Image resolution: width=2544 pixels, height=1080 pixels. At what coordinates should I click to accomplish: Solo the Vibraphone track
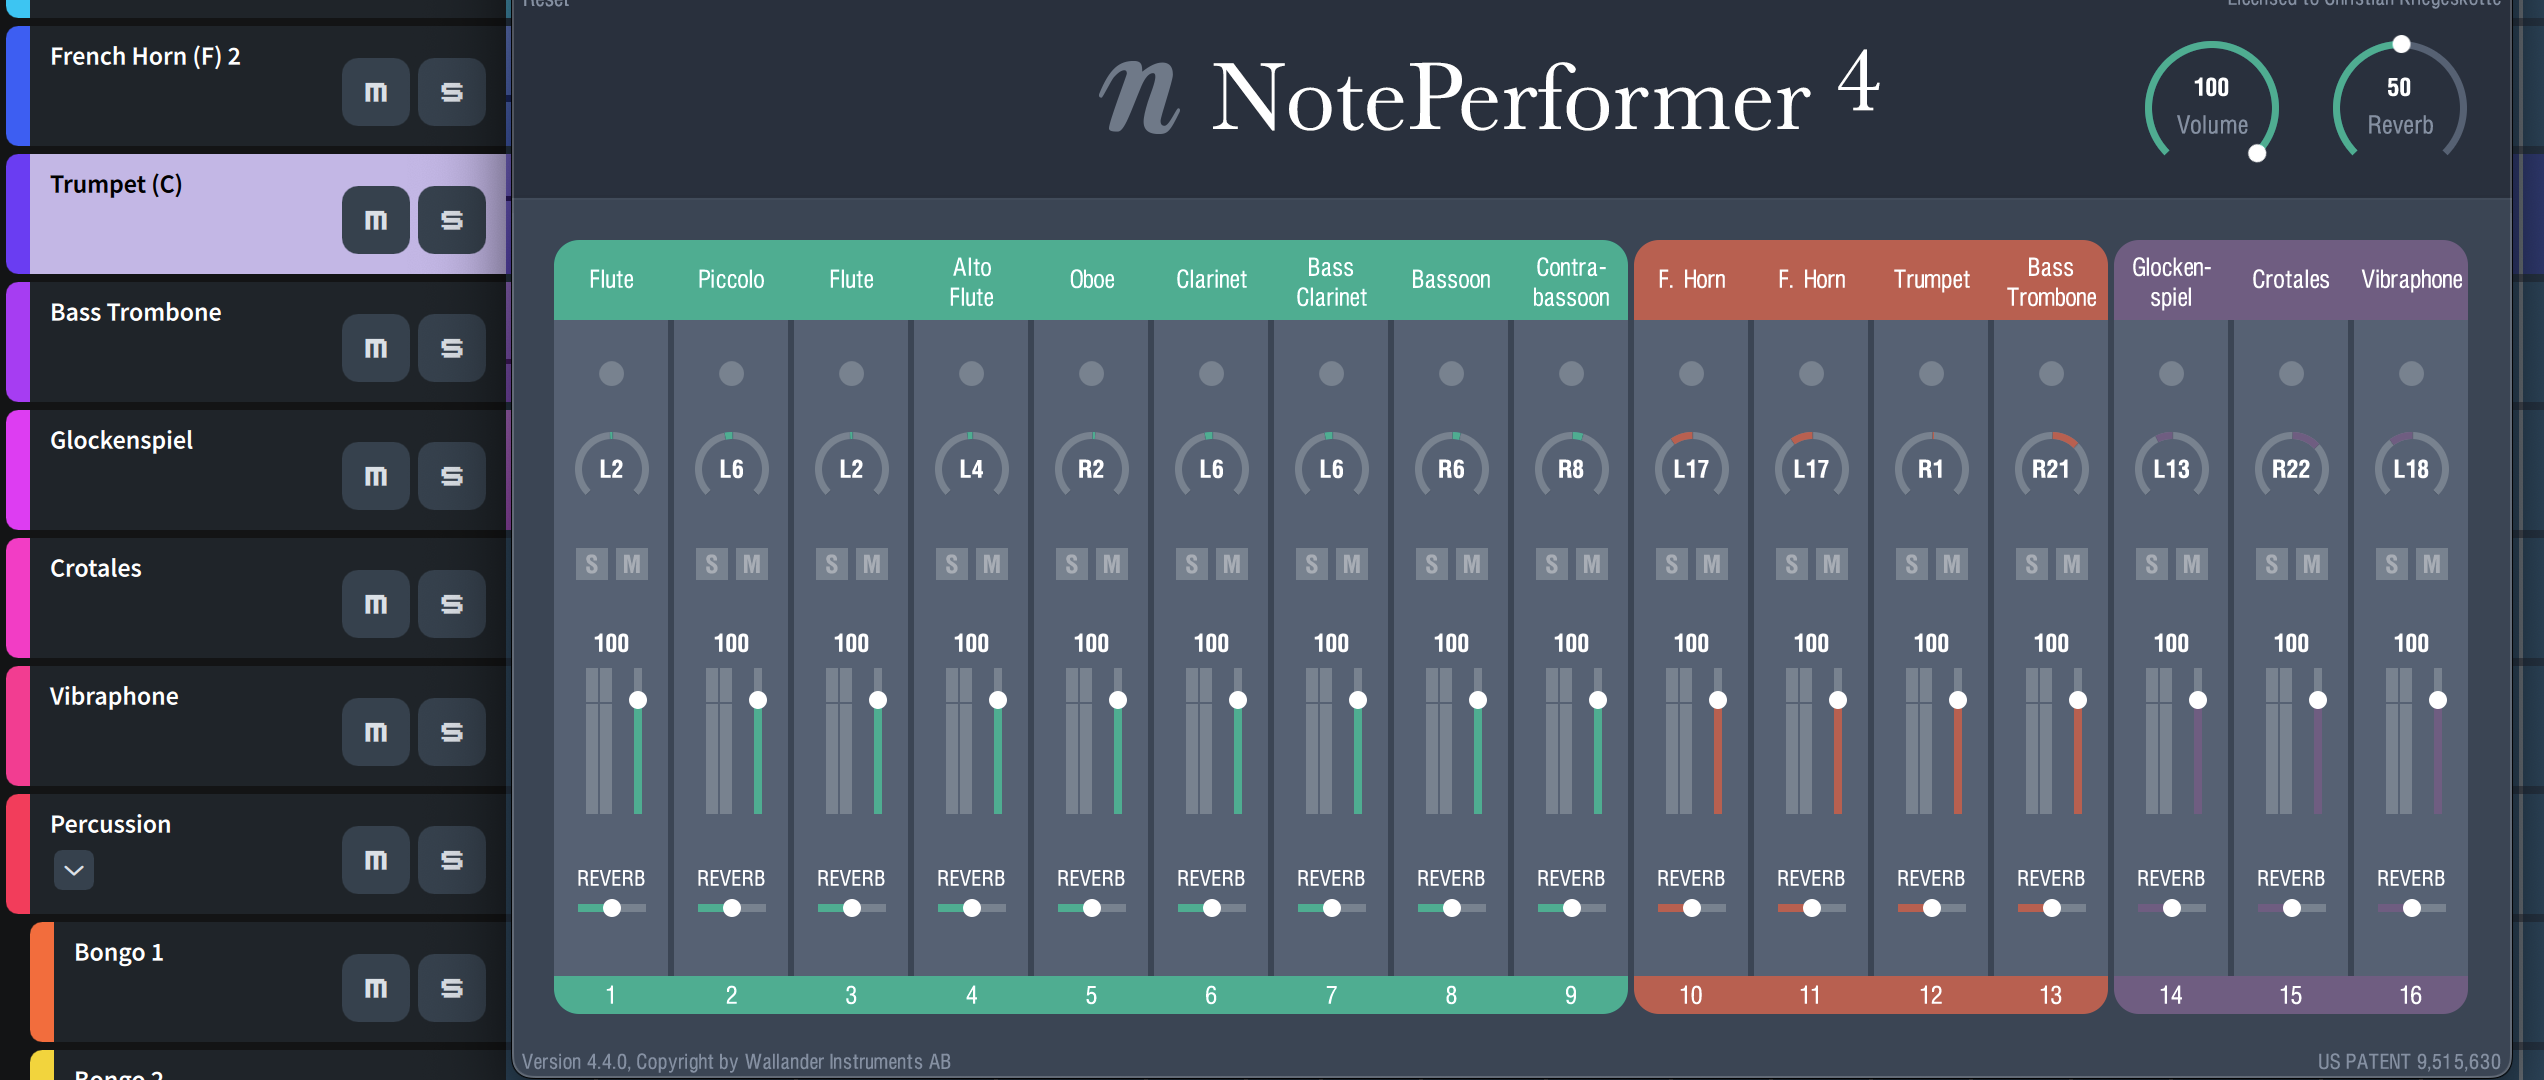[x=451, y=732]
